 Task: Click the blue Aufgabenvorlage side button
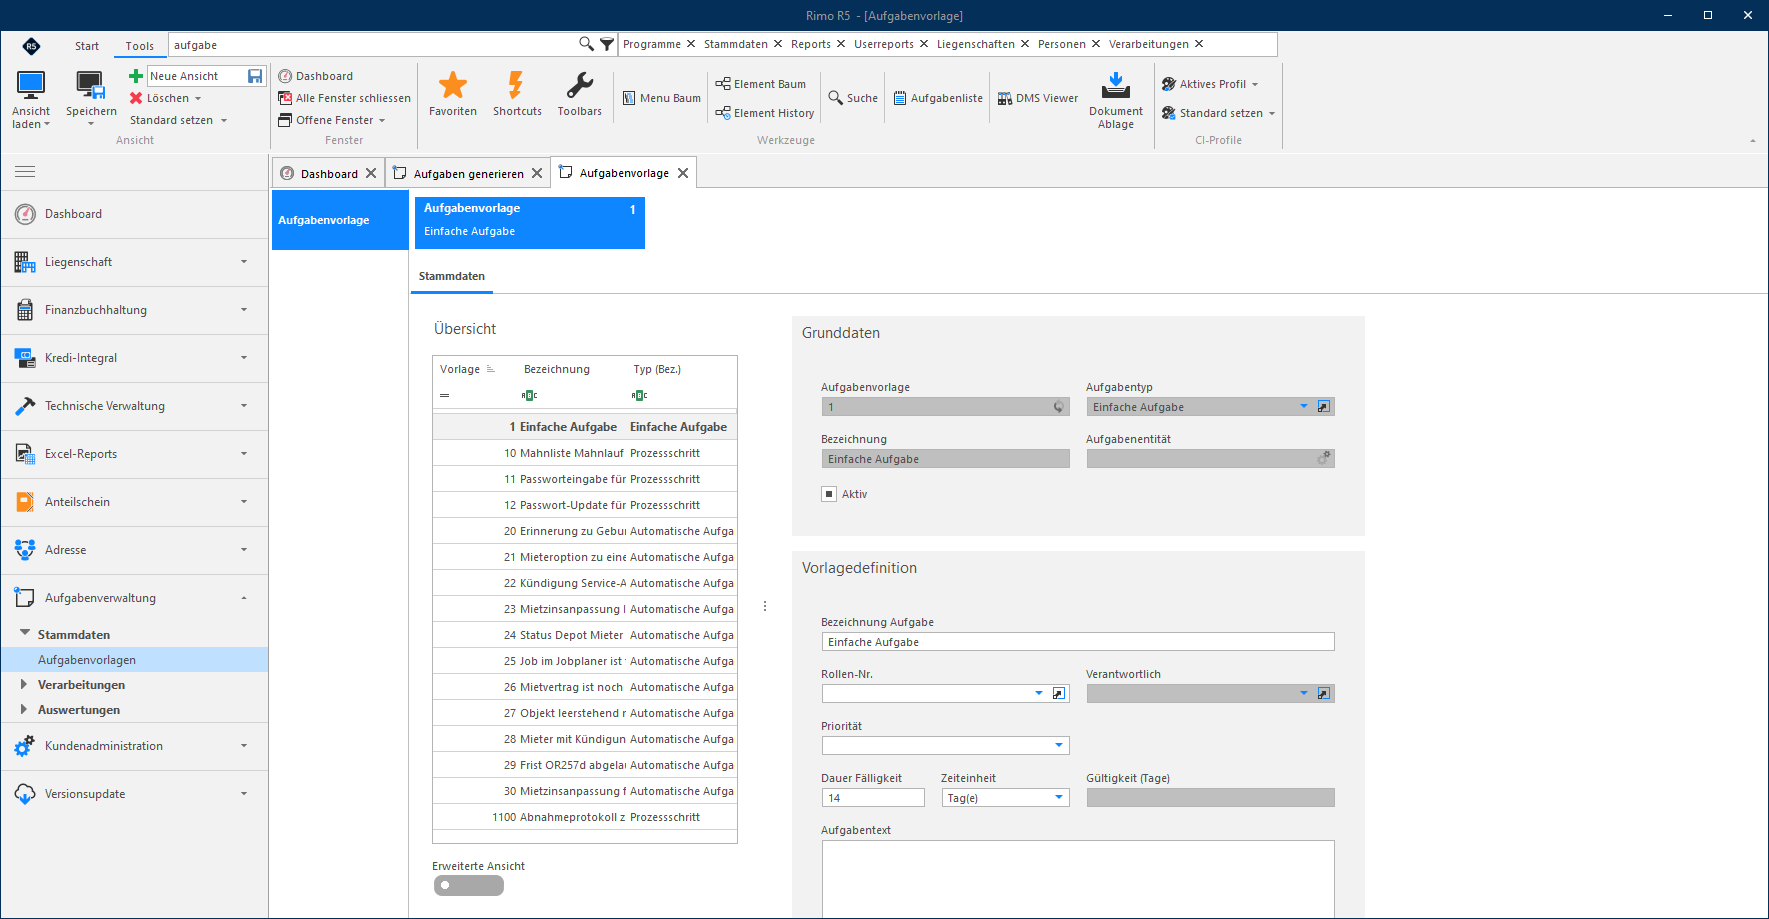[340, 220]
